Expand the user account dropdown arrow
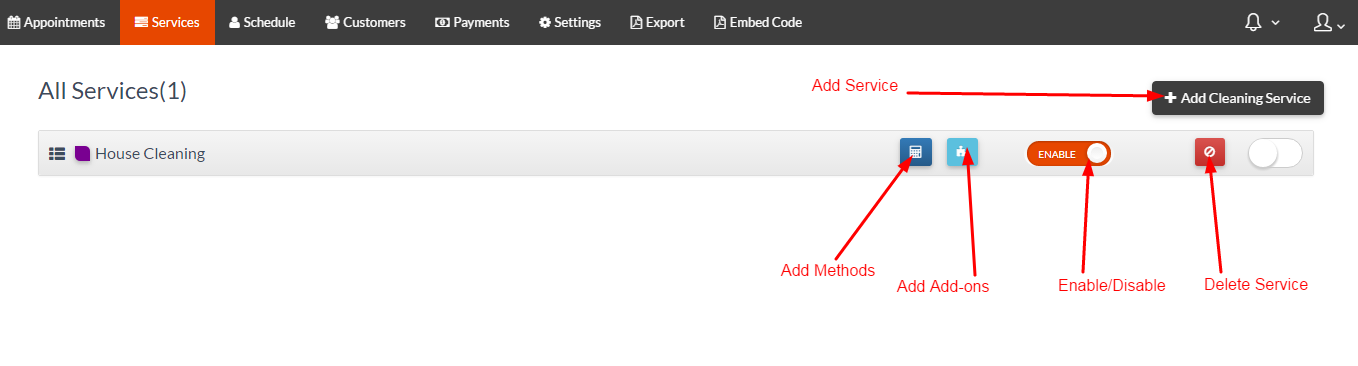 tap(1342, 26)
